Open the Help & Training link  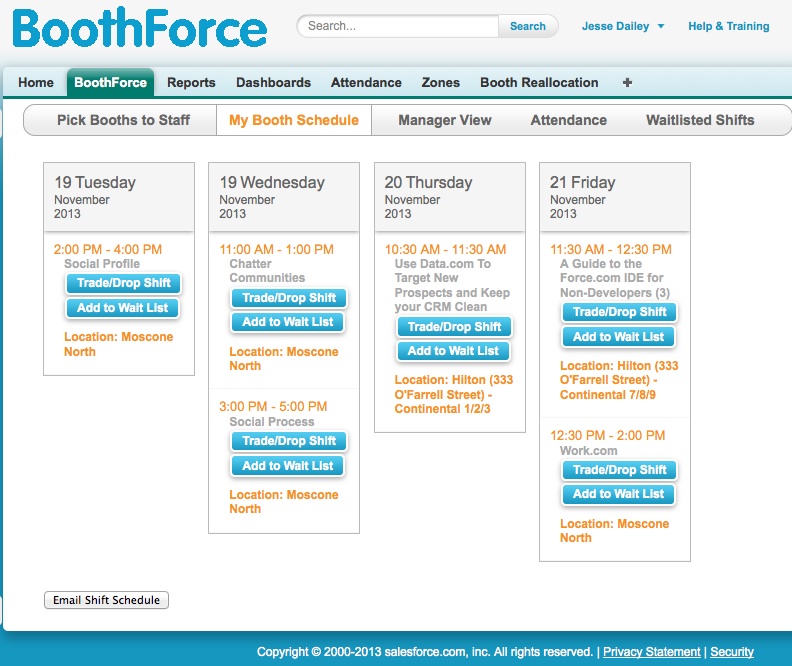point(728,27)
